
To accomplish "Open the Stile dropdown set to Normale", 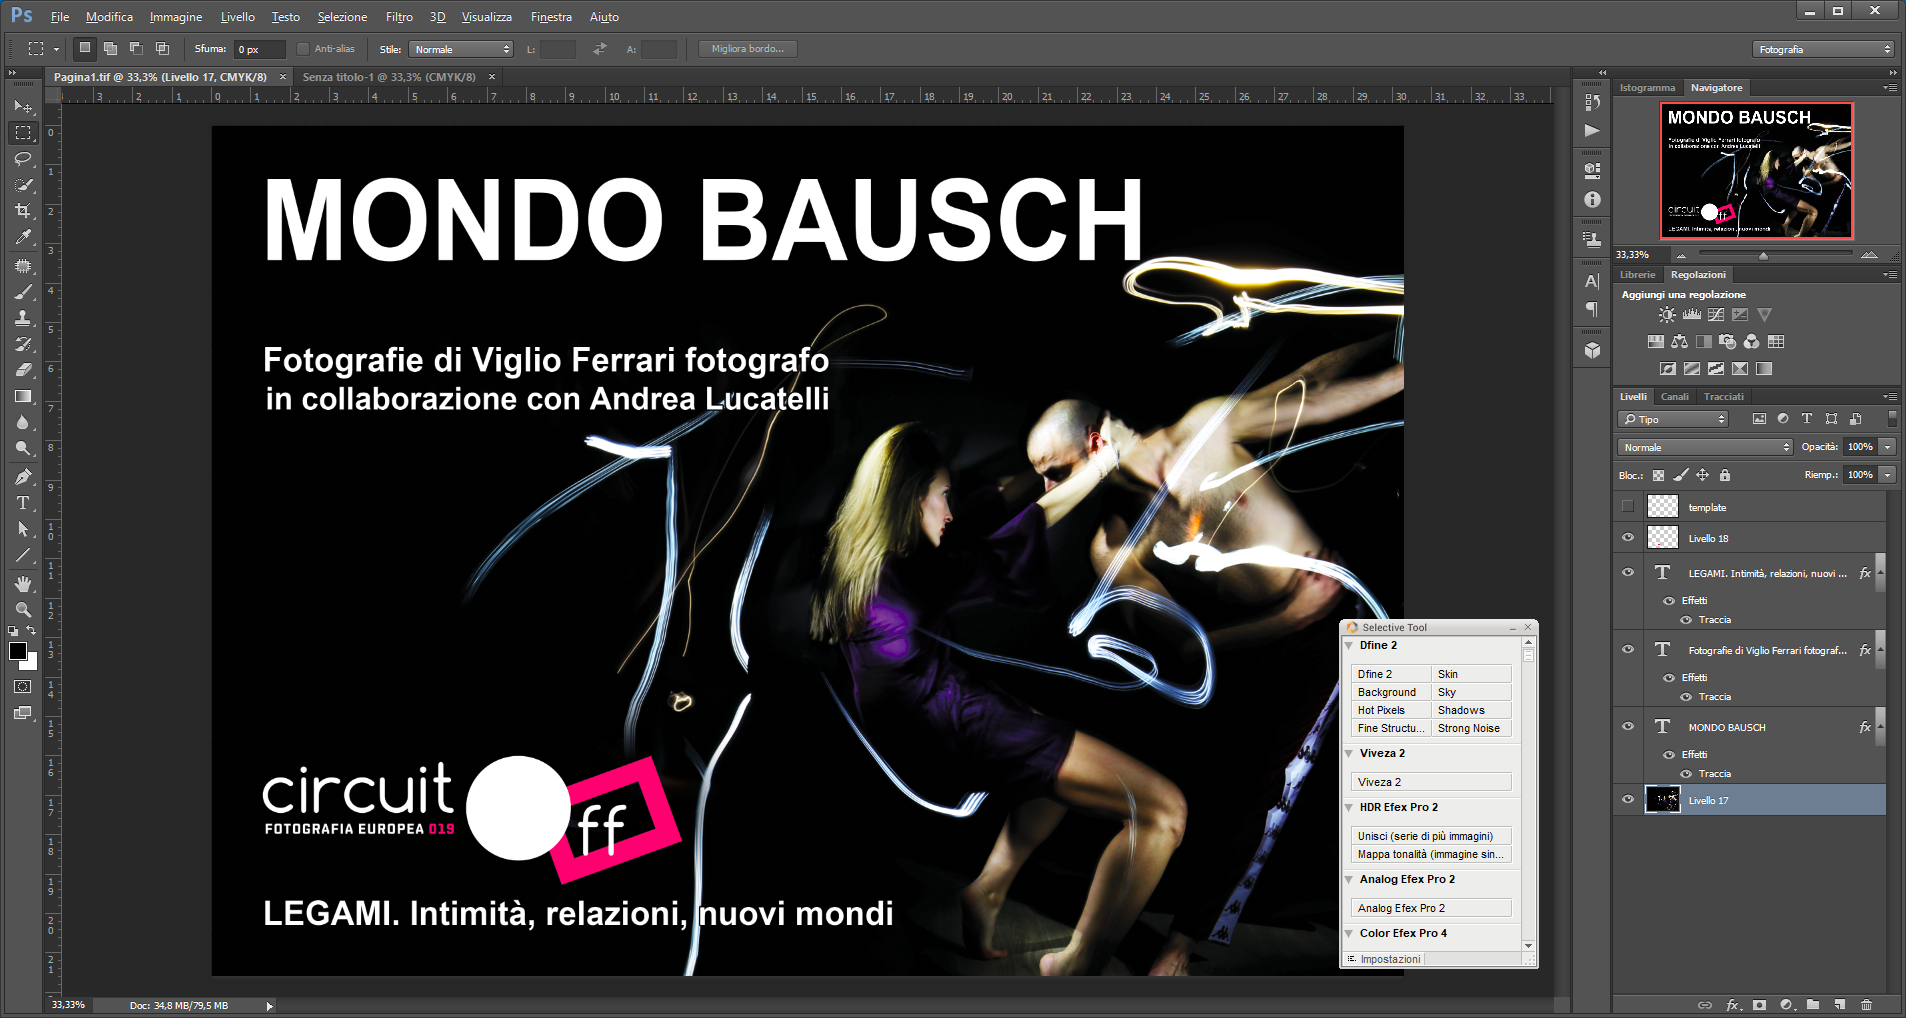I will [x=462, y=49].
